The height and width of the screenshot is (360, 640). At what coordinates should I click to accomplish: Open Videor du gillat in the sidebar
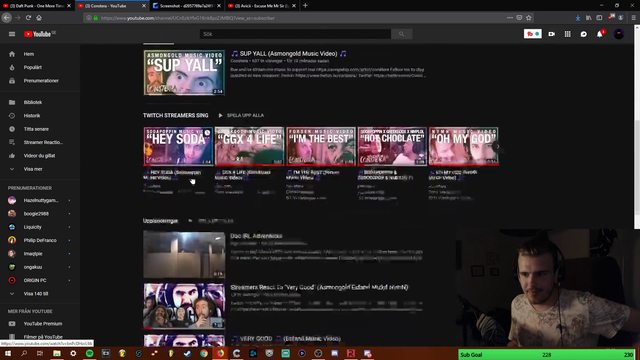pos(40,156)
